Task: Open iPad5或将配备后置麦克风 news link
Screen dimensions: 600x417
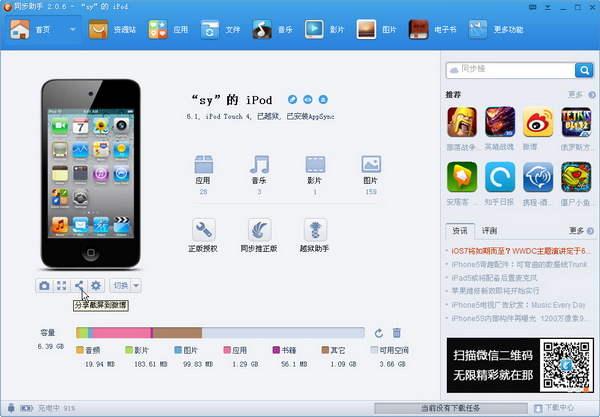Action: click(494, 278)
